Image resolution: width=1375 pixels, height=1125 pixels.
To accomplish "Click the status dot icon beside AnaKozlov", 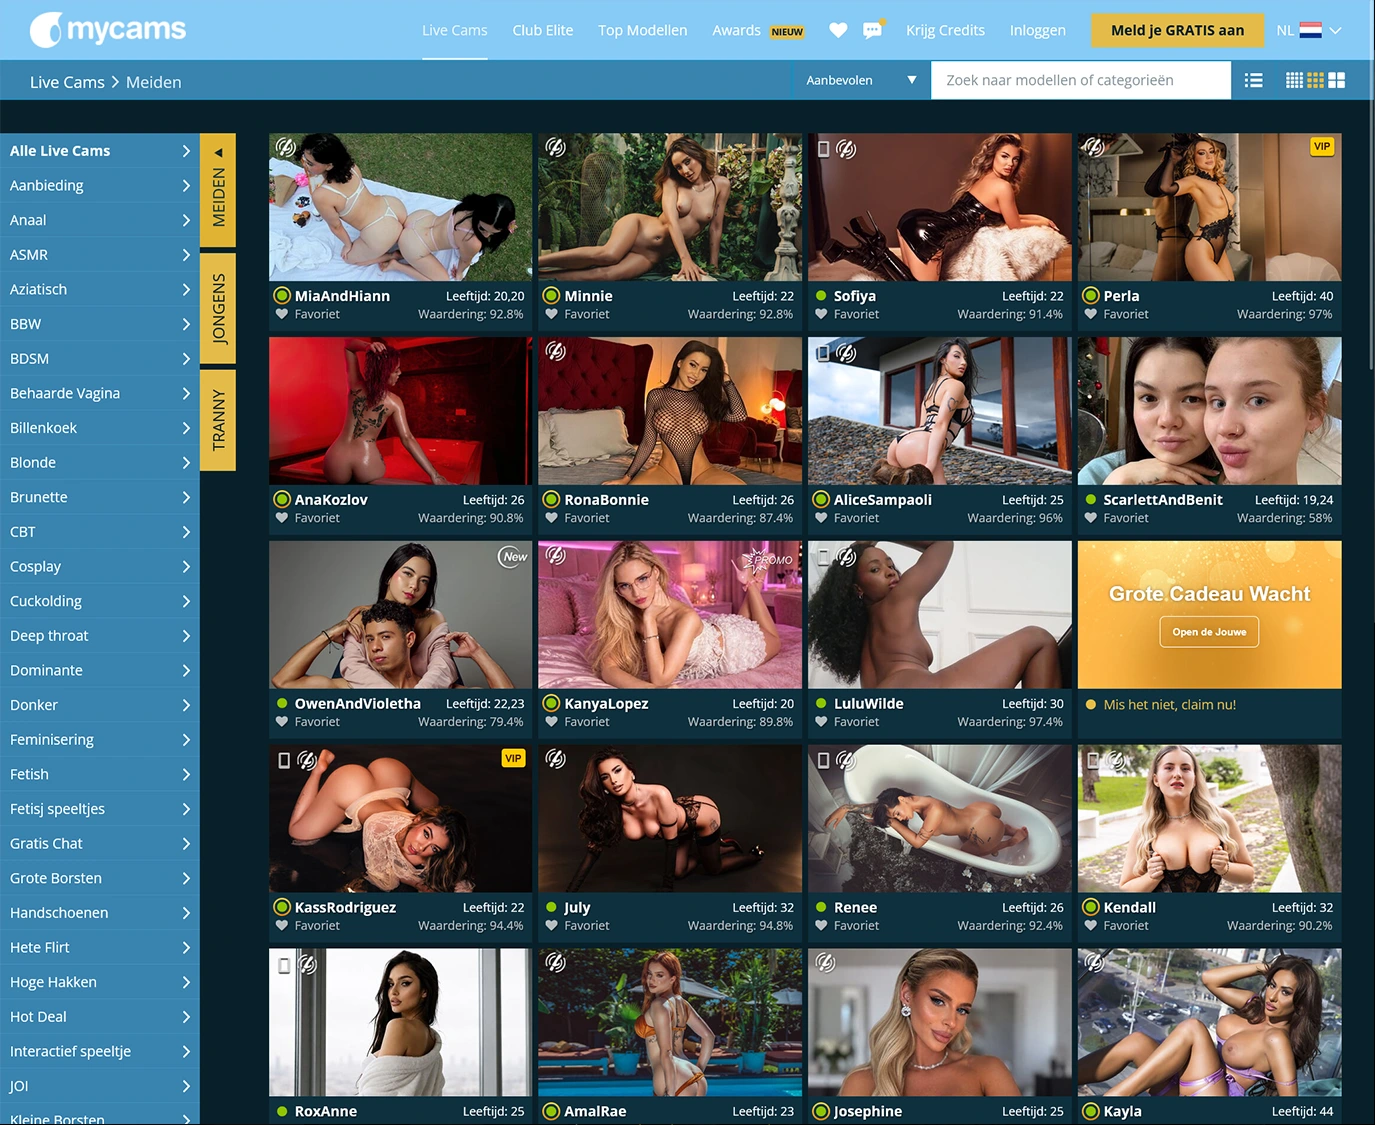I will (x=283, y=499).
